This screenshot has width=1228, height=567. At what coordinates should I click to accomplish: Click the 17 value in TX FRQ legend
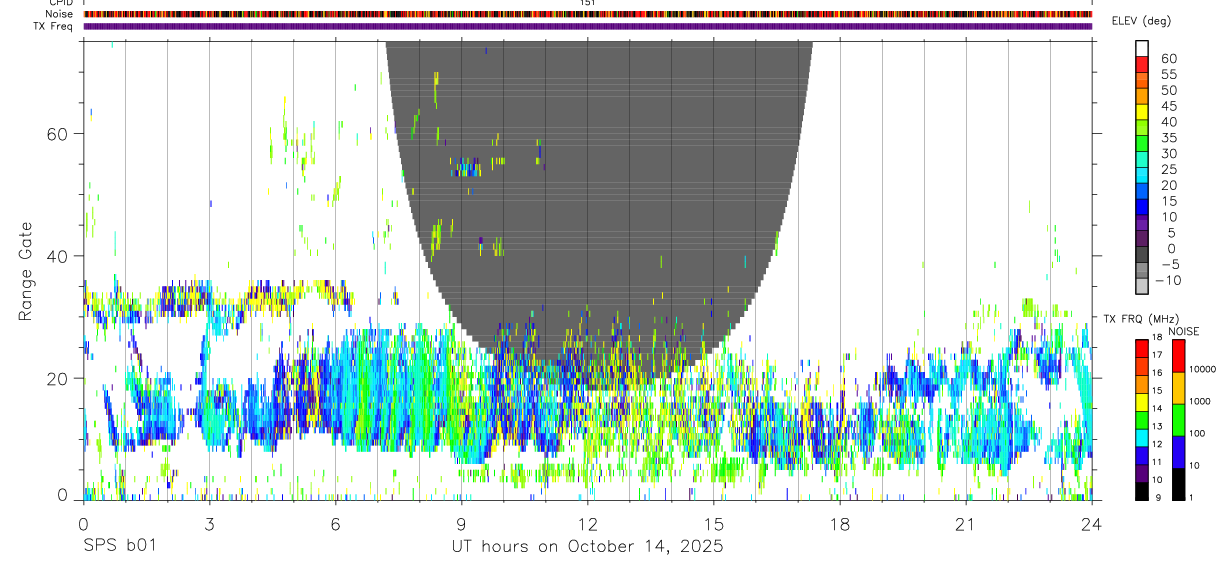[x=1155, y=354]
